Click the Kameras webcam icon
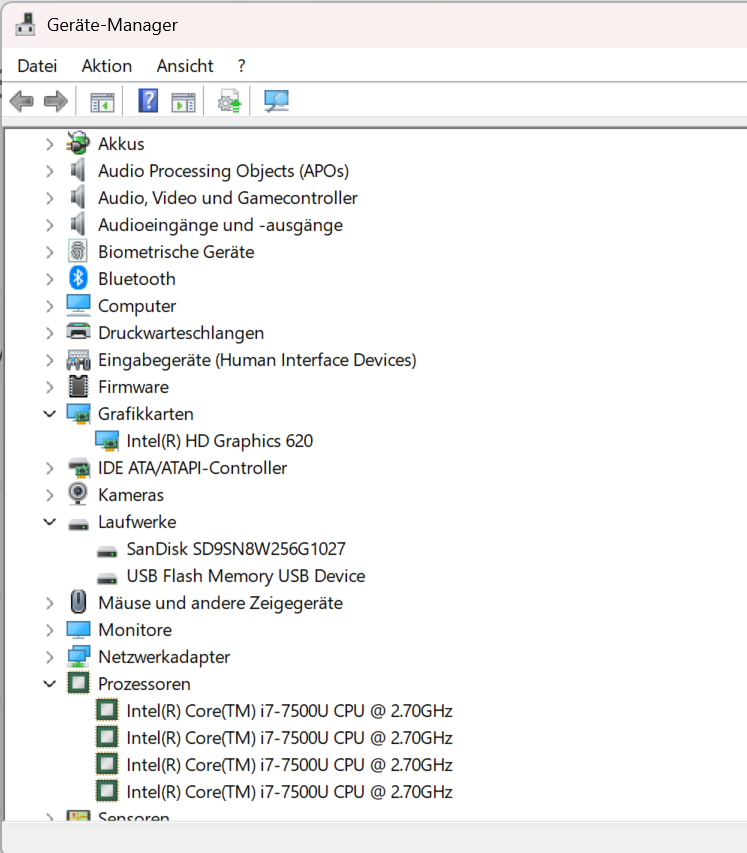The width and height of the screenshot is (747, 853). [x=78, y=494]
